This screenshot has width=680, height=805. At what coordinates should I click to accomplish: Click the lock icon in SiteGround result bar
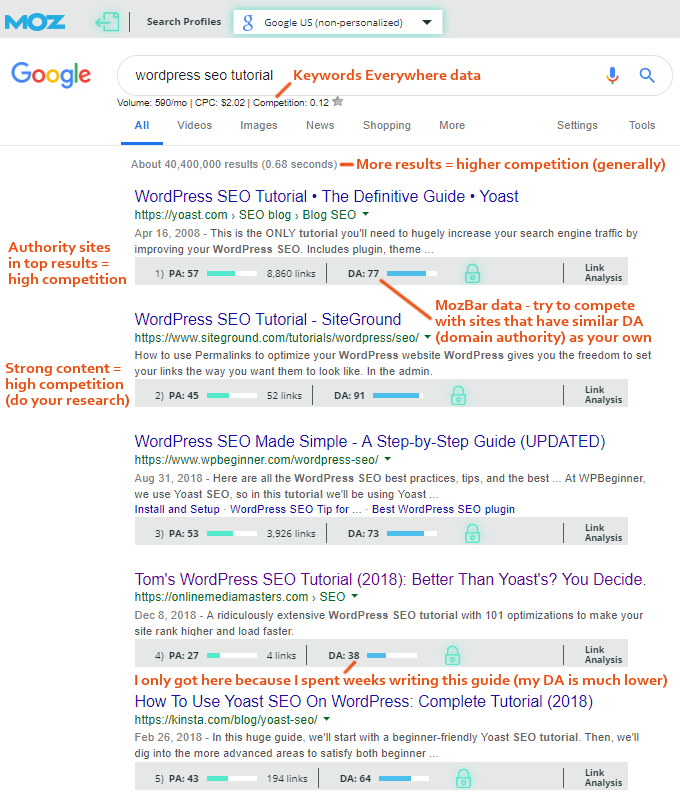coord(458,395)
